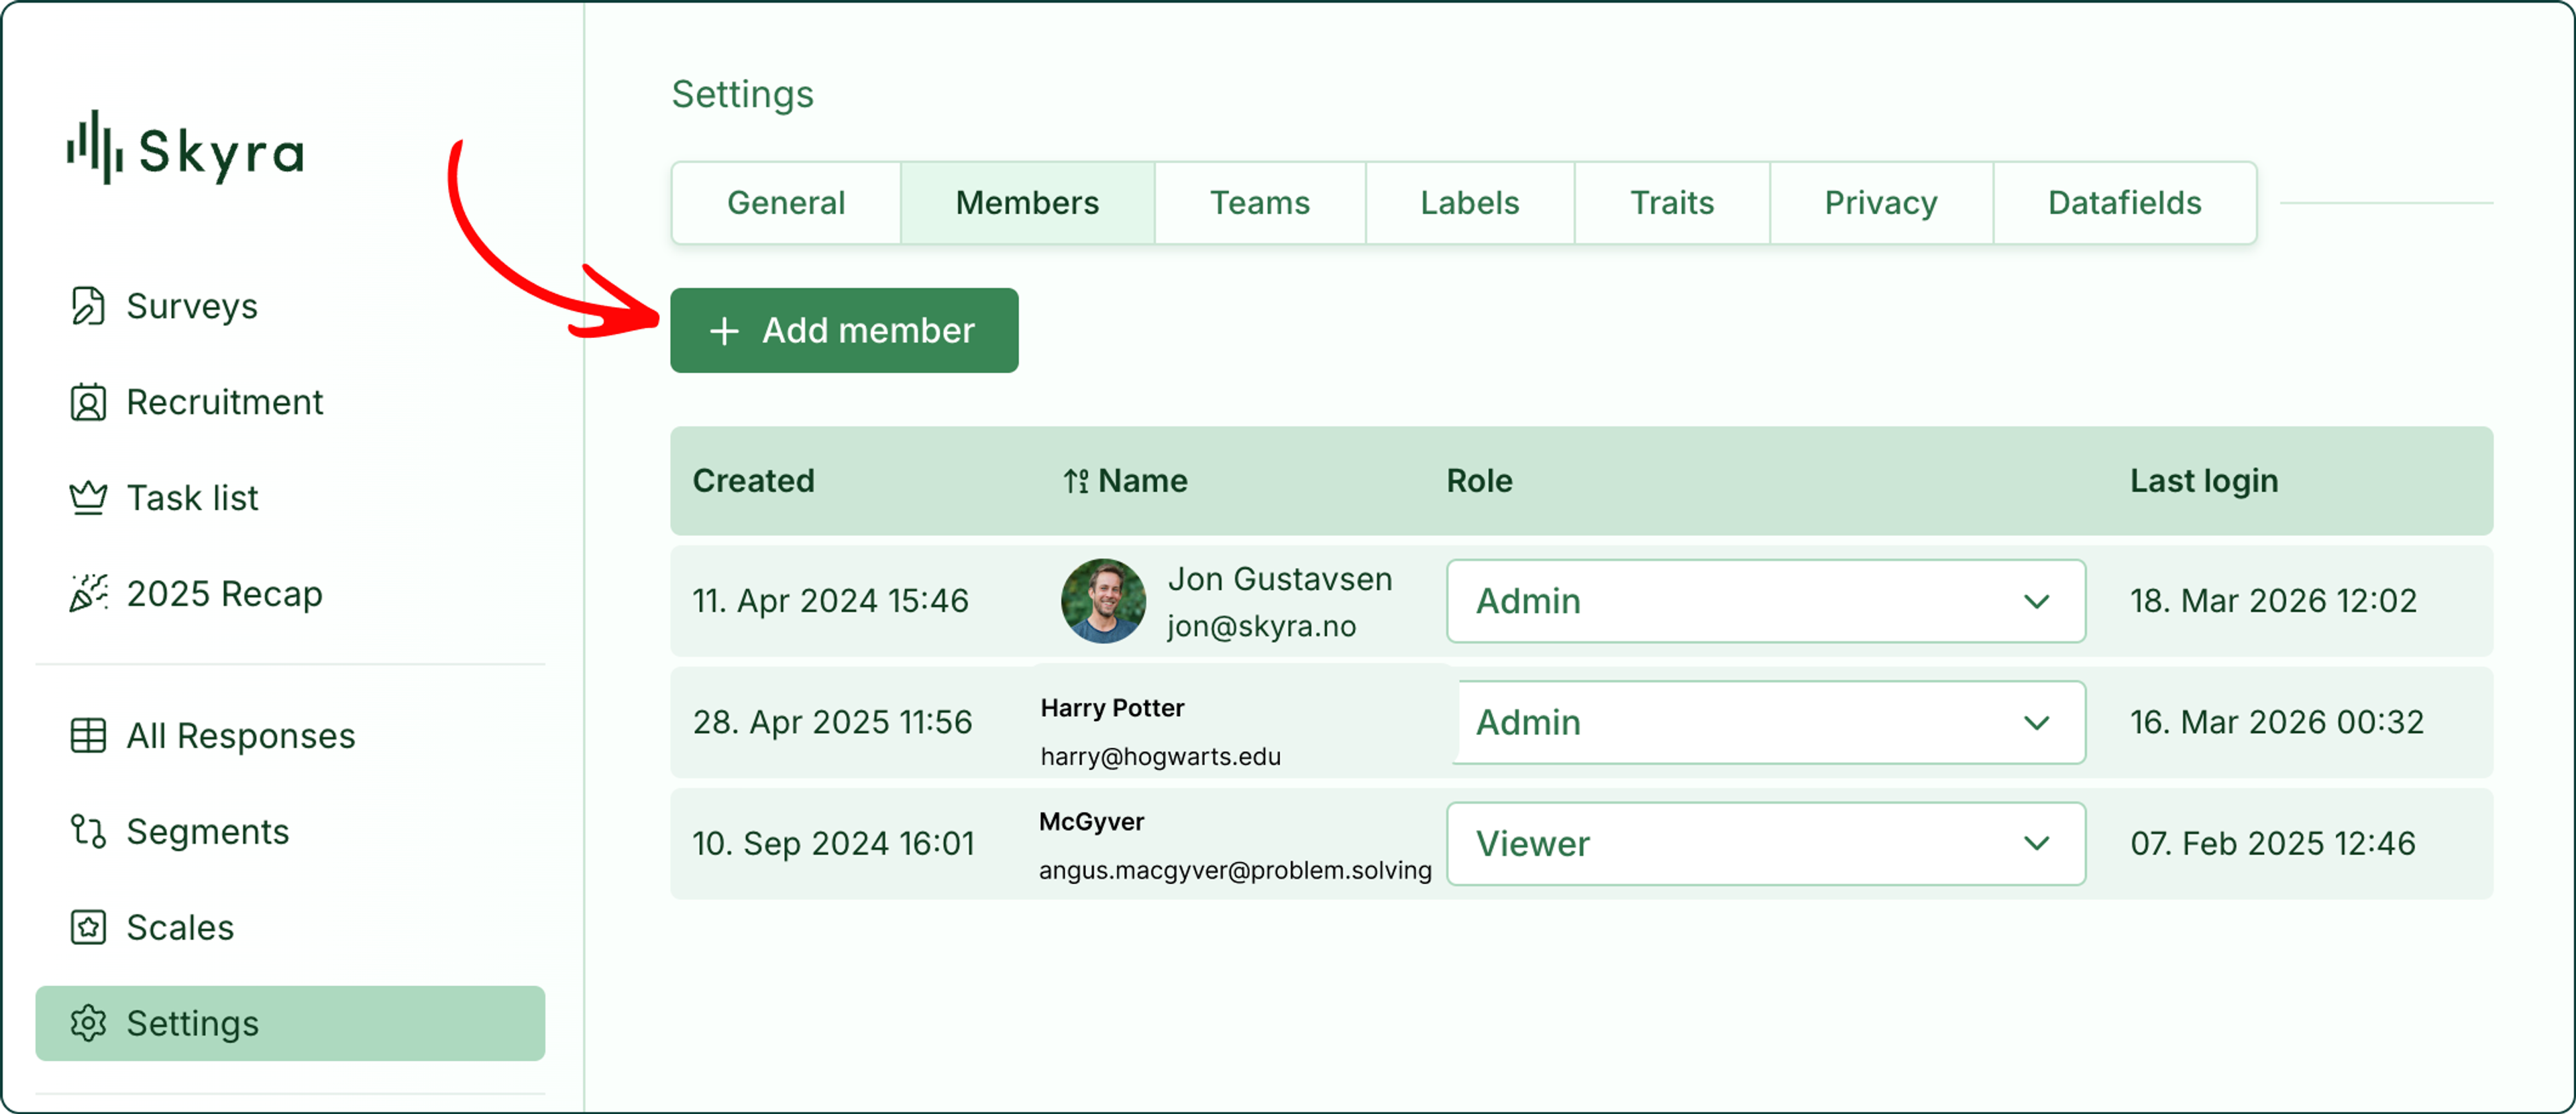Open the Datafields tab
Viewport: 2576px width, 1114px height.
[x=2125, y=203]
